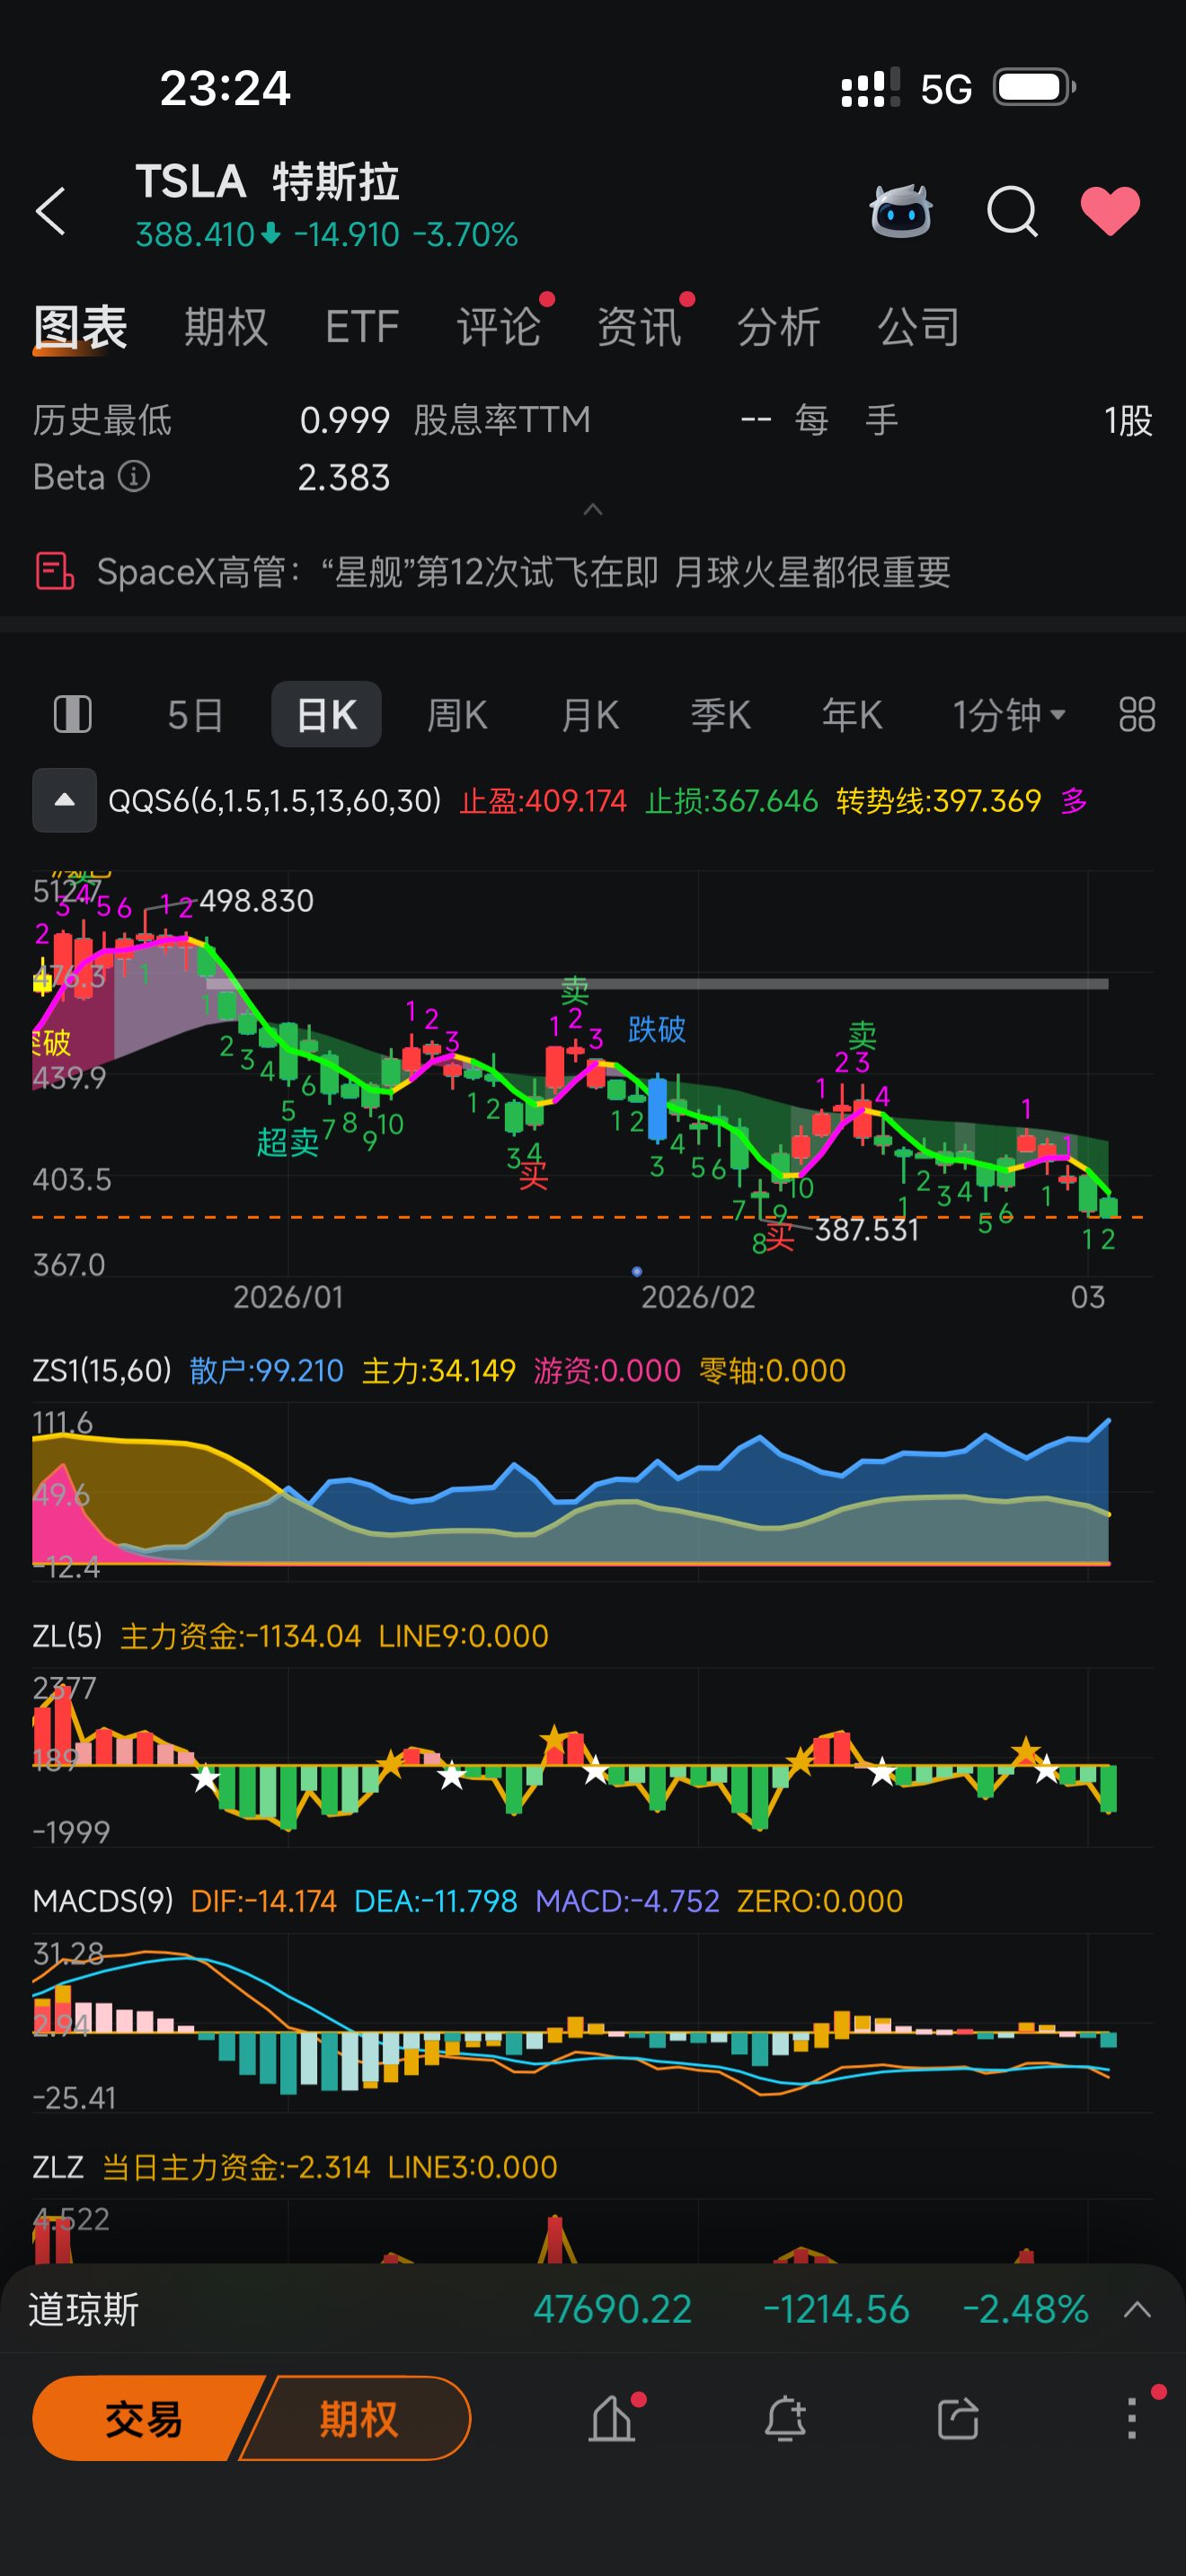The image size is (1186, 2576).
Task: Collapse the QQS6 indicator arrow button
Action: coord(64,800)
